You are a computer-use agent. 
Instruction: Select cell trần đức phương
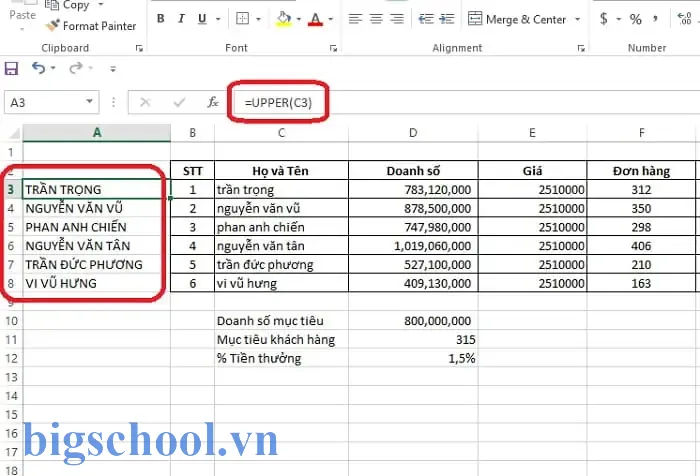[x=281, y=264]
